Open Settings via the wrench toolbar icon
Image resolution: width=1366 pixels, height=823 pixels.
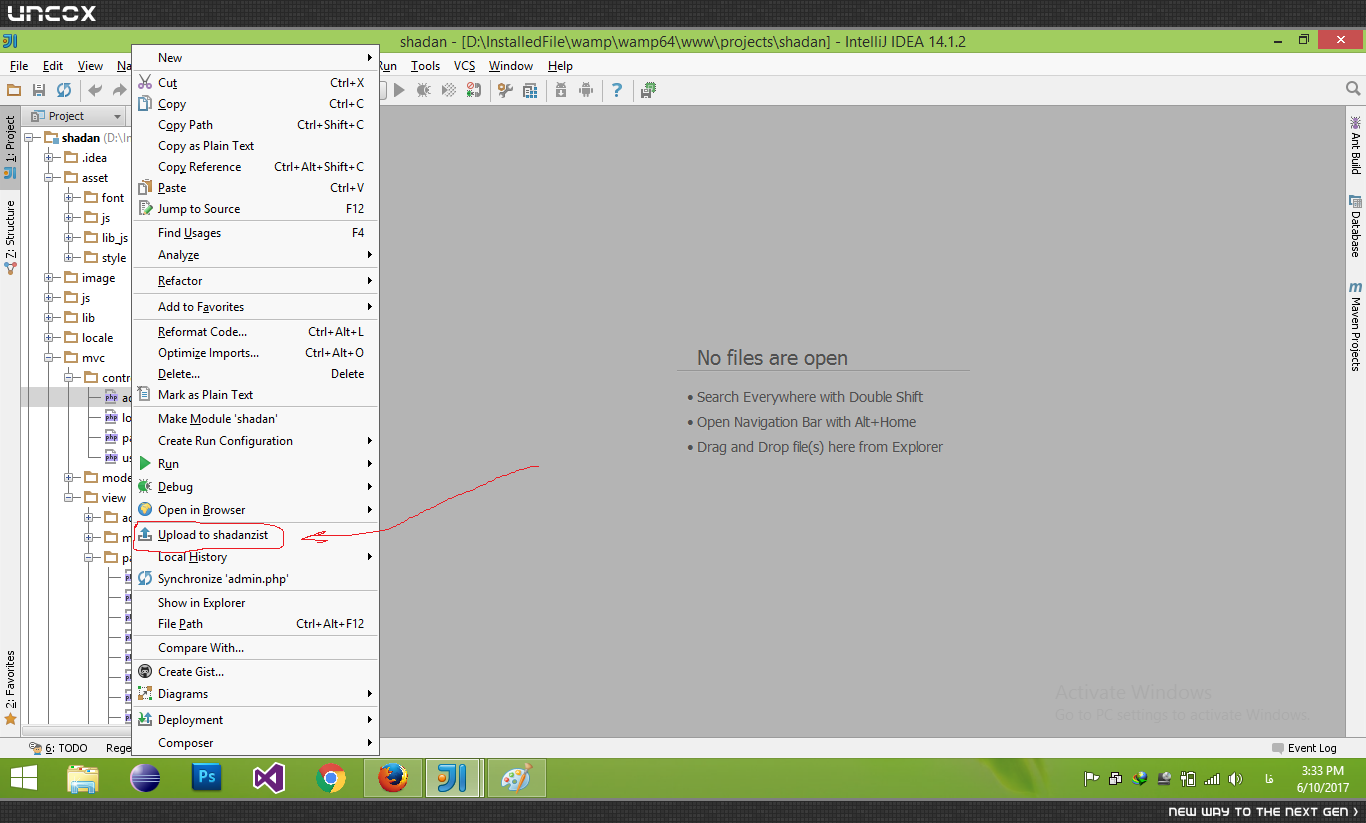pyautogui.click(x=505, y=90)
